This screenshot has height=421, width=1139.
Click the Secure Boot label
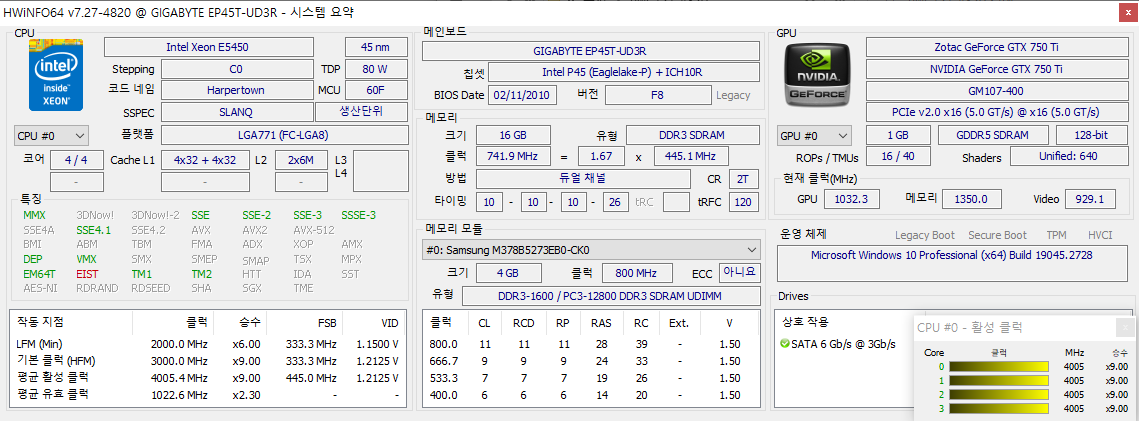click(x=997, y=235)
